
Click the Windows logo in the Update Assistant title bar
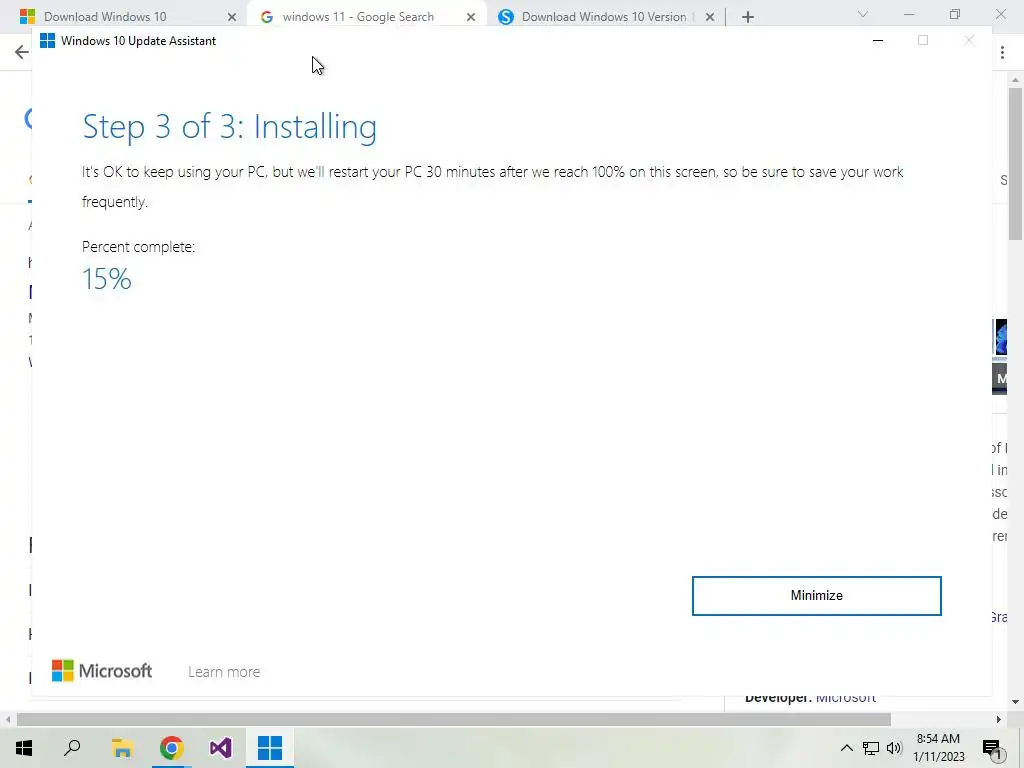point(48,40)
